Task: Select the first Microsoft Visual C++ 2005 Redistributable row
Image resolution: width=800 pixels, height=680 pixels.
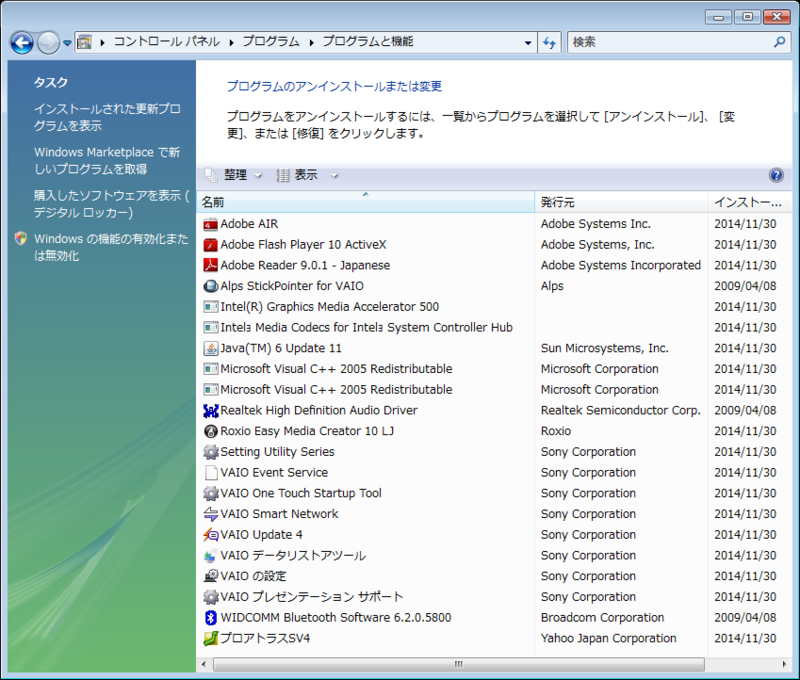Action: (493, 369)
